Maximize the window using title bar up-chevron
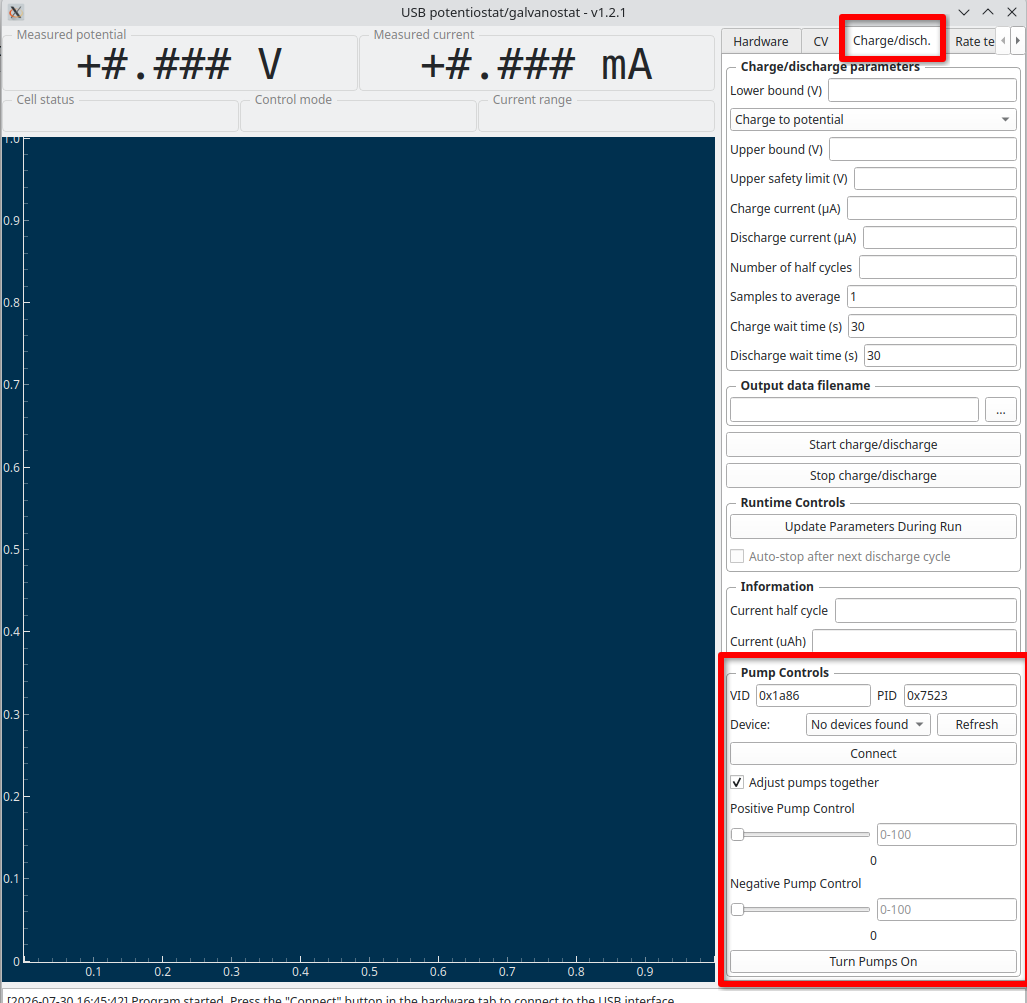The height and width of the screenshot is (1003, 1027). pos(988,12)
